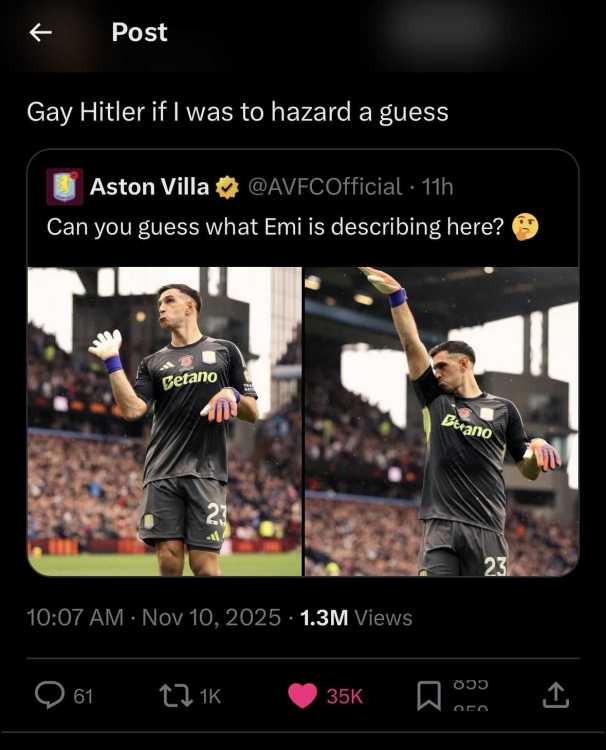The width and height of the screenshot is (606, 750).
Task: Open the left goalkeeper photo
Action: coord(165,421)
